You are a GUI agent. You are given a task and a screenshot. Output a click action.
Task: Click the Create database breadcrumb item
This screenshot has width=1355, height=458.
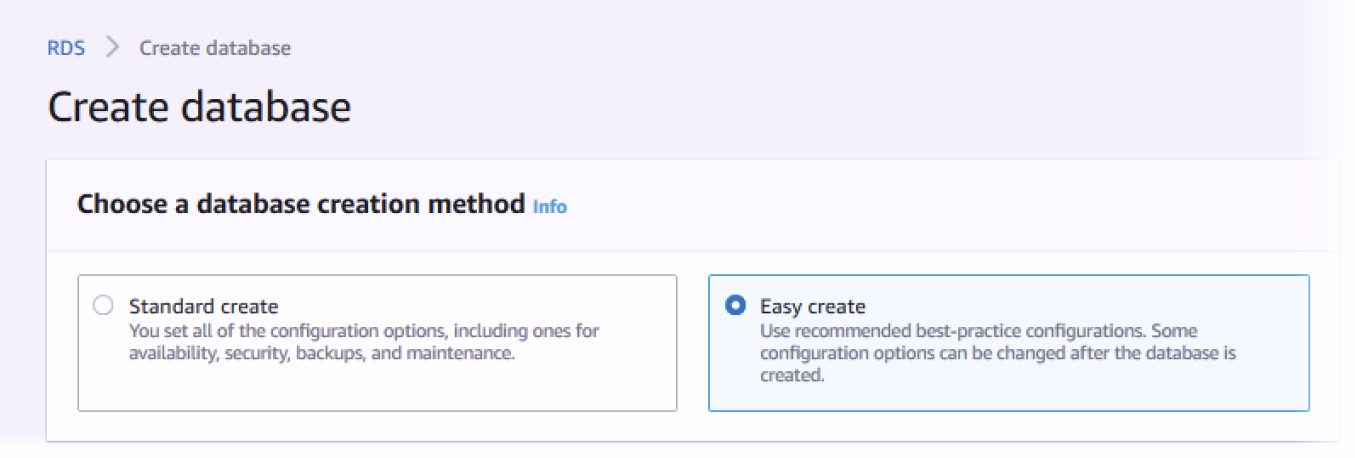pyautogui.click(x=215, y=48)
